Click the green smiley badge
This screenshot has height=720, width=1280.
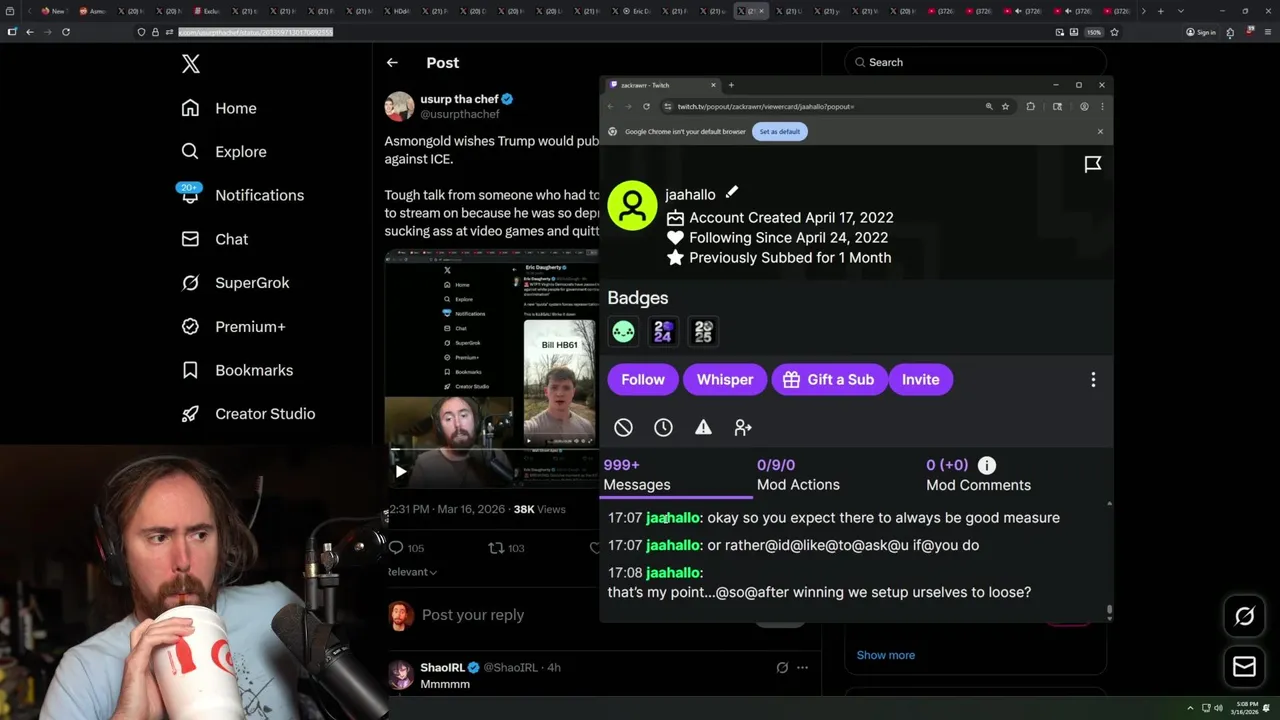click(623, 331)
